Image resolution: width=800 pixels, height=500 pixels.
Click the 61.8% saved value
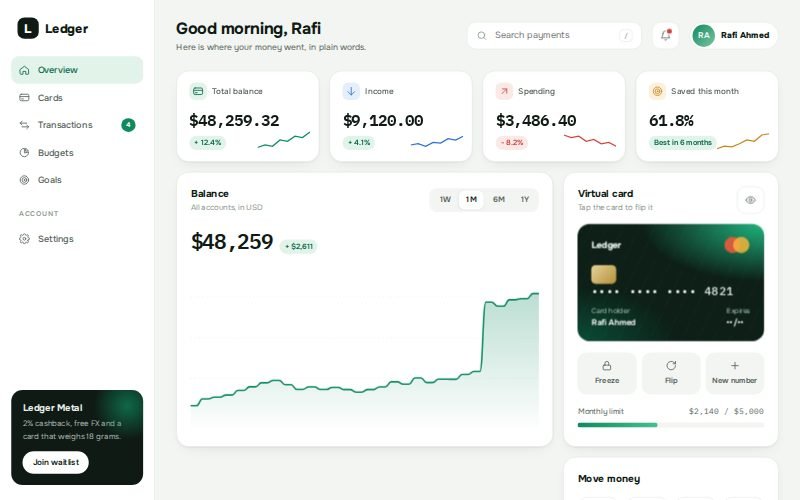click(671, 121)
